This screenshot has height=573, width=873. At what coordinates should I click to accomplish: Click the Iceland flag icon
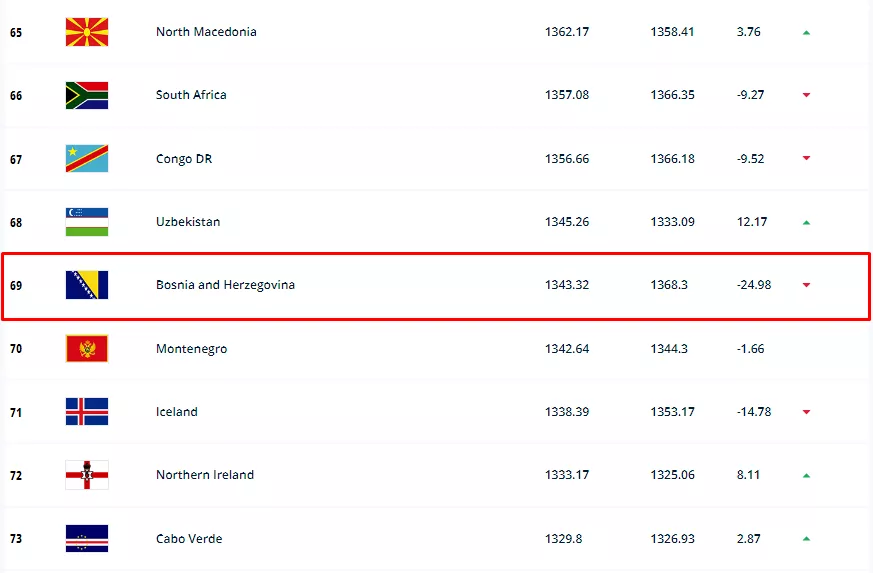[x=87, y=412]
